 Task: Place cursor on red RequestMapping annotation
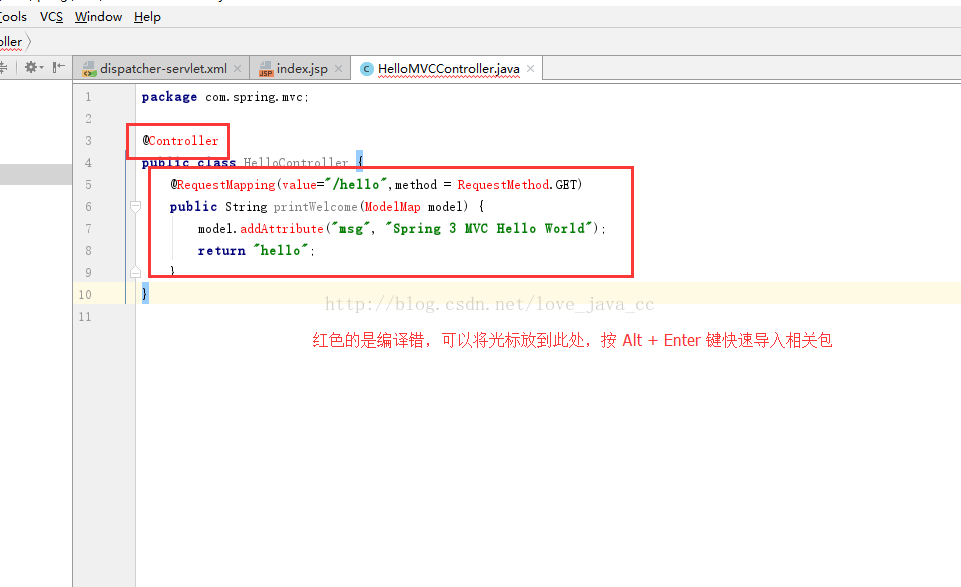(x=226, y=184)
